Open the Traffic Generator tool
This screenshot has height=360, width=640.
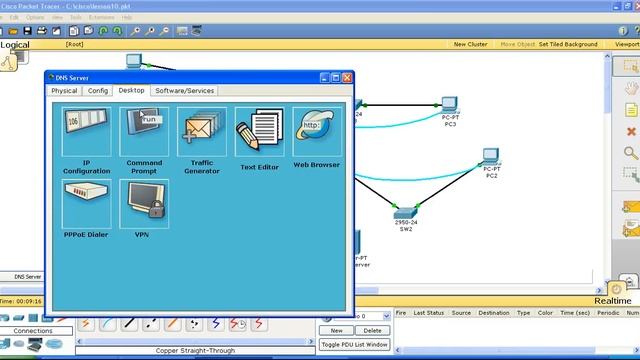coord(202,132)
